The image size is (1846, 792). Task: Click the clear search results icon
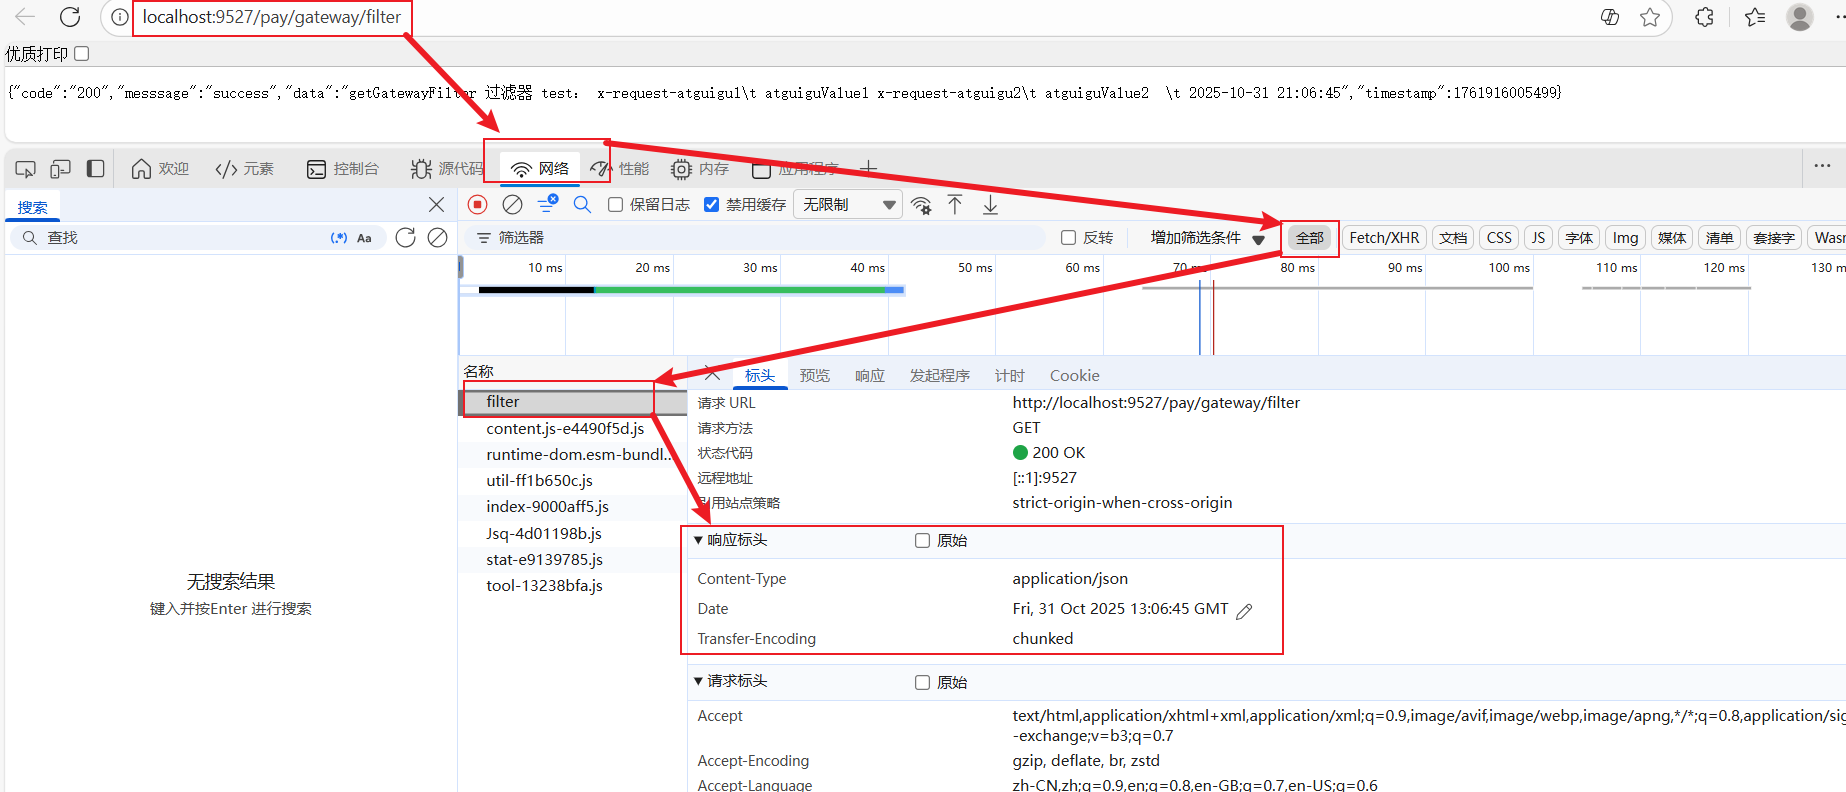(437, 237)
